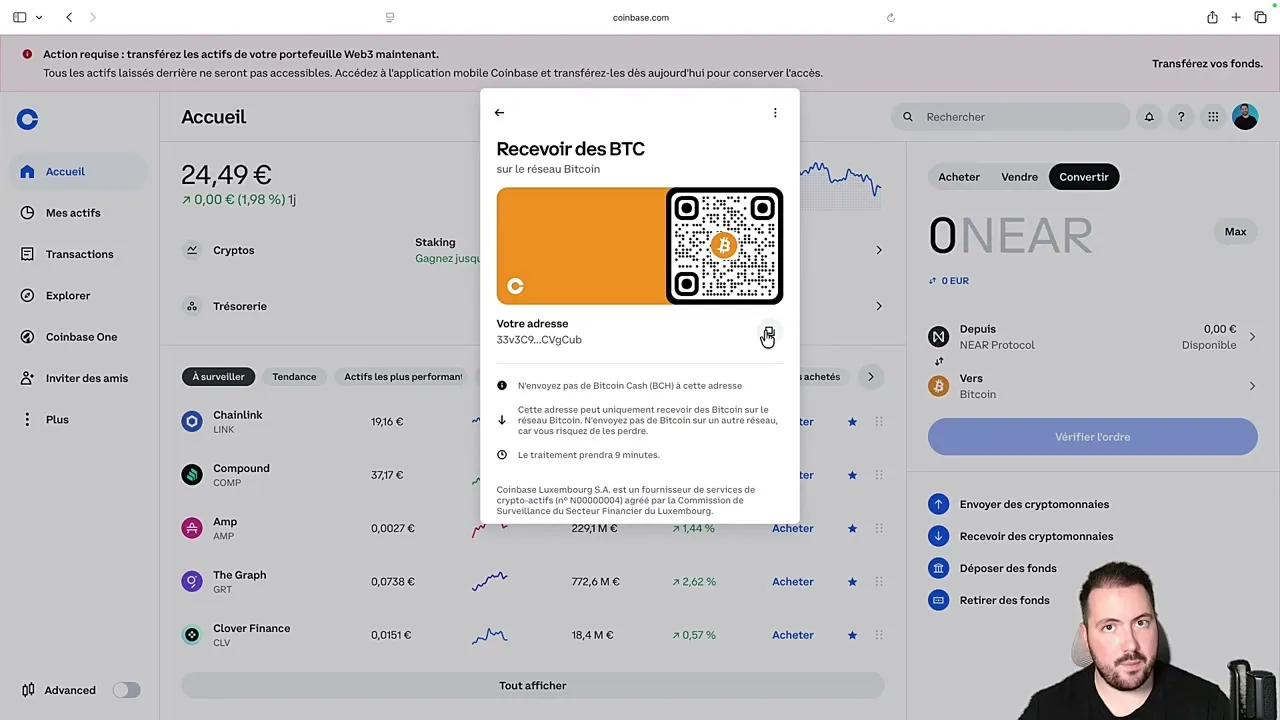This screenshot has width=1280, height=720.
Task: Open the three-dot menu in the modal
Action: point(775,112)
